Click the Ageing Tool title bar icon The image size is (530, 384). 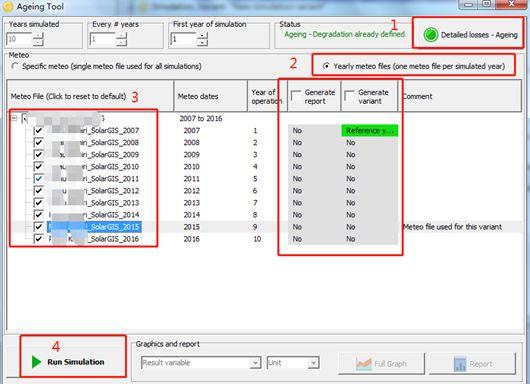[x=8, y=6]
